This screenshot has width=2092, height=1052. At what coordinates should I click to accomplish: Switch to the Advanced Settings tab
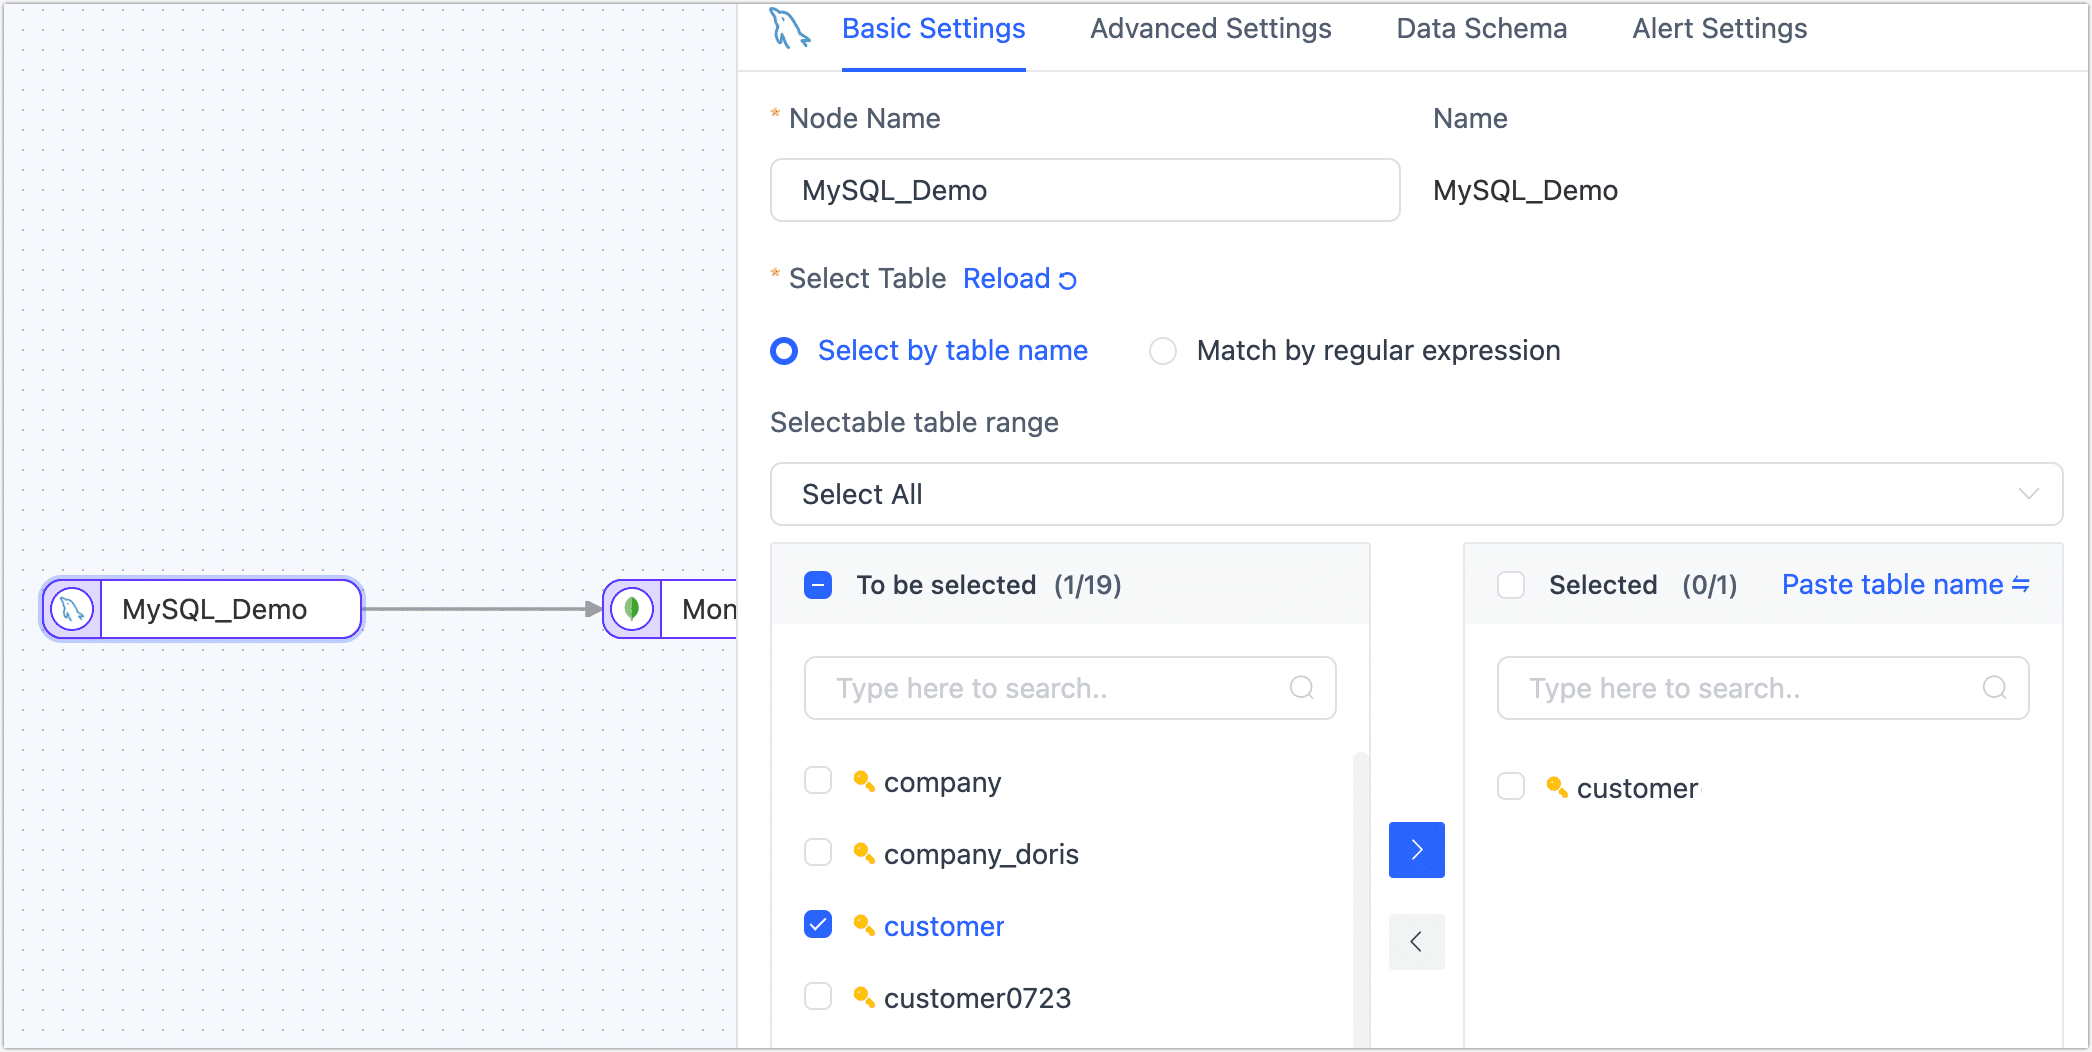tap(1210, 29)
